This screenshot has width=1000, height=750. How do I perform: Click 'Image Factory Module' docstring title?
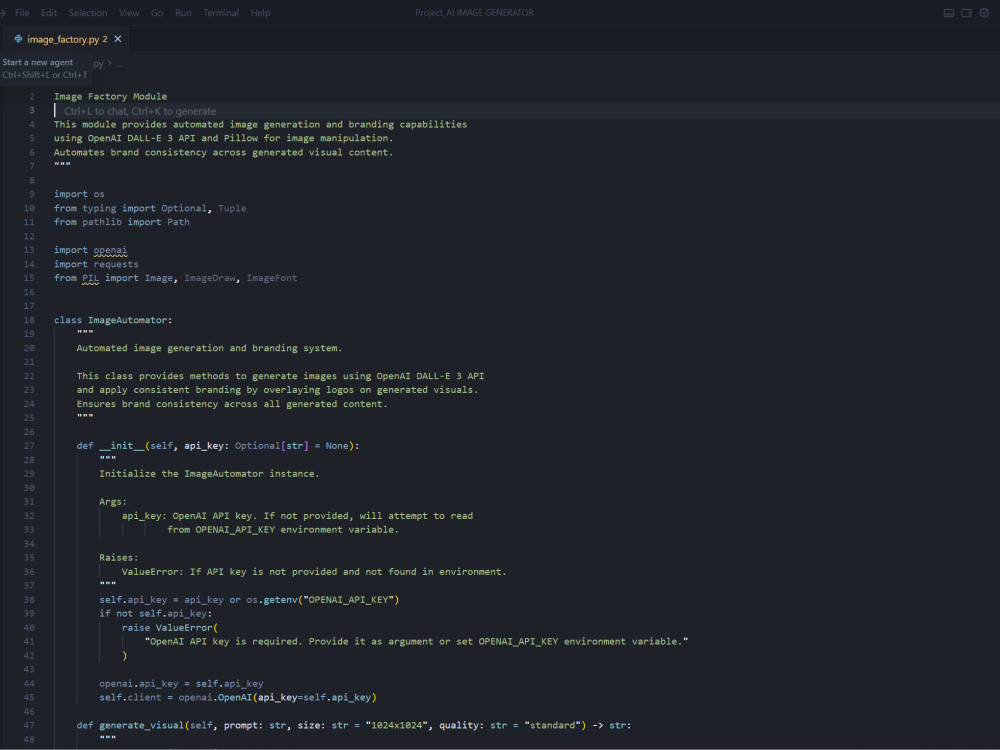tap(110, 96)
